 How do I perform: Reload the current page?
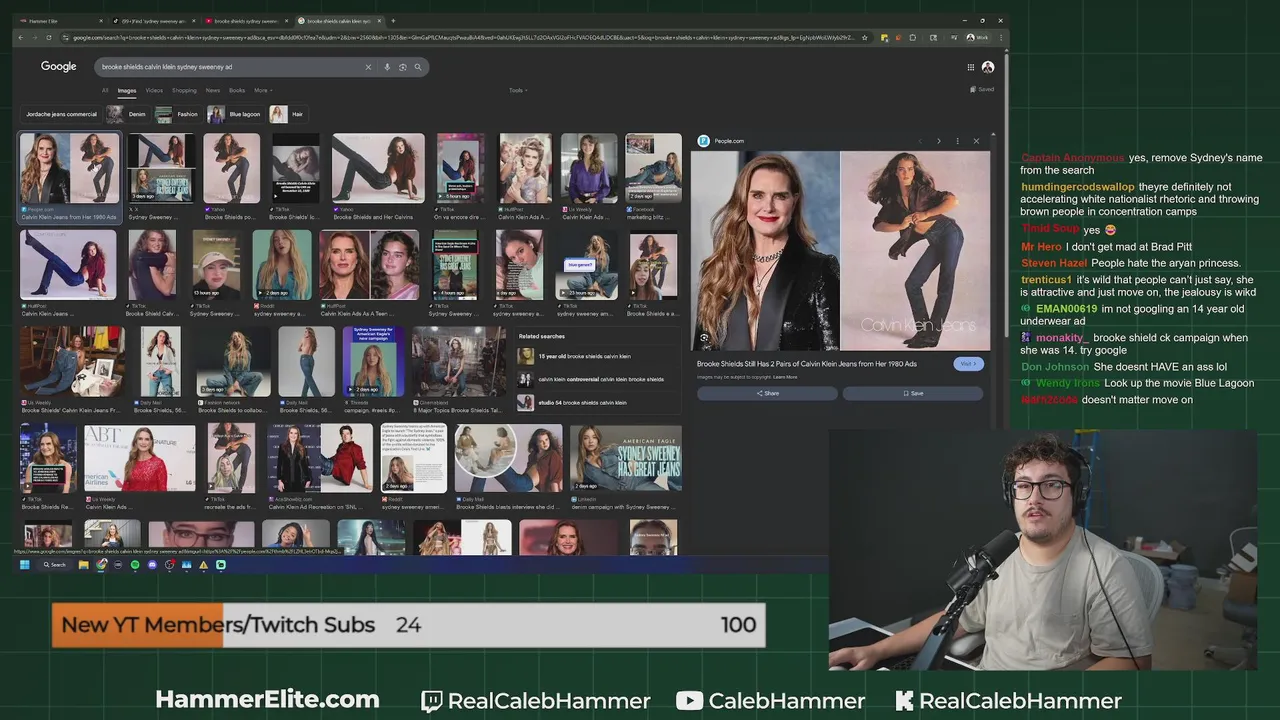(x=50, y=38)
